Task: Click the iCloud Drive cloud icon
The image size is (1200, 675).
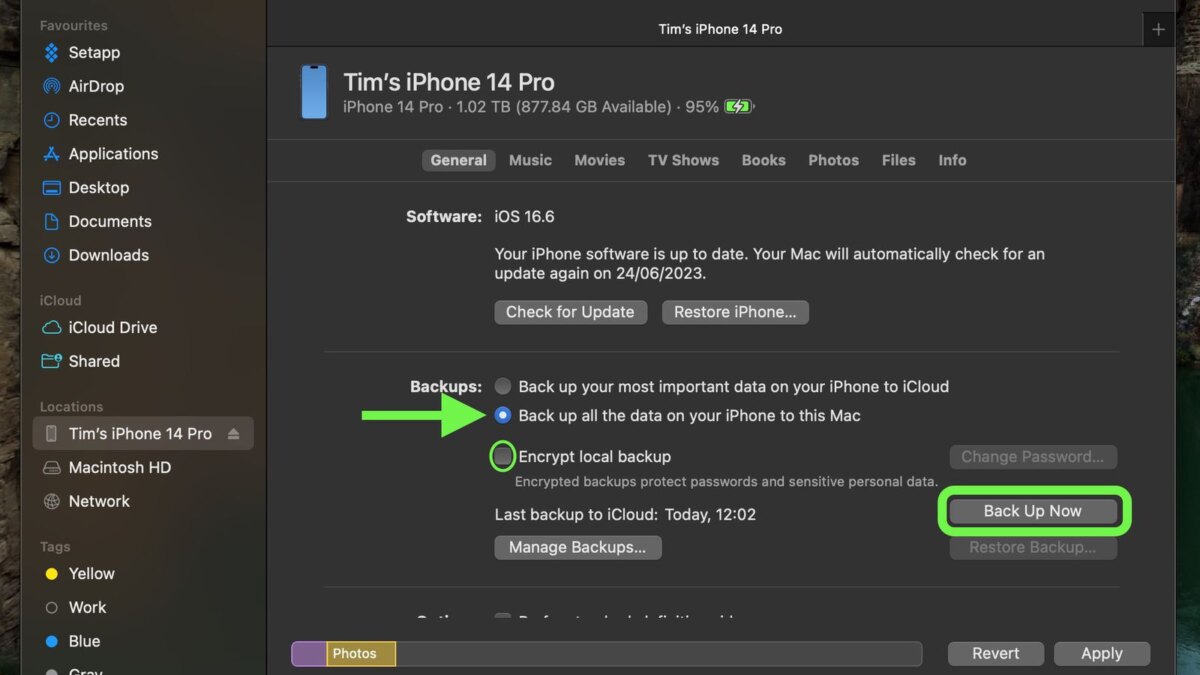Action: pos(51,328)
